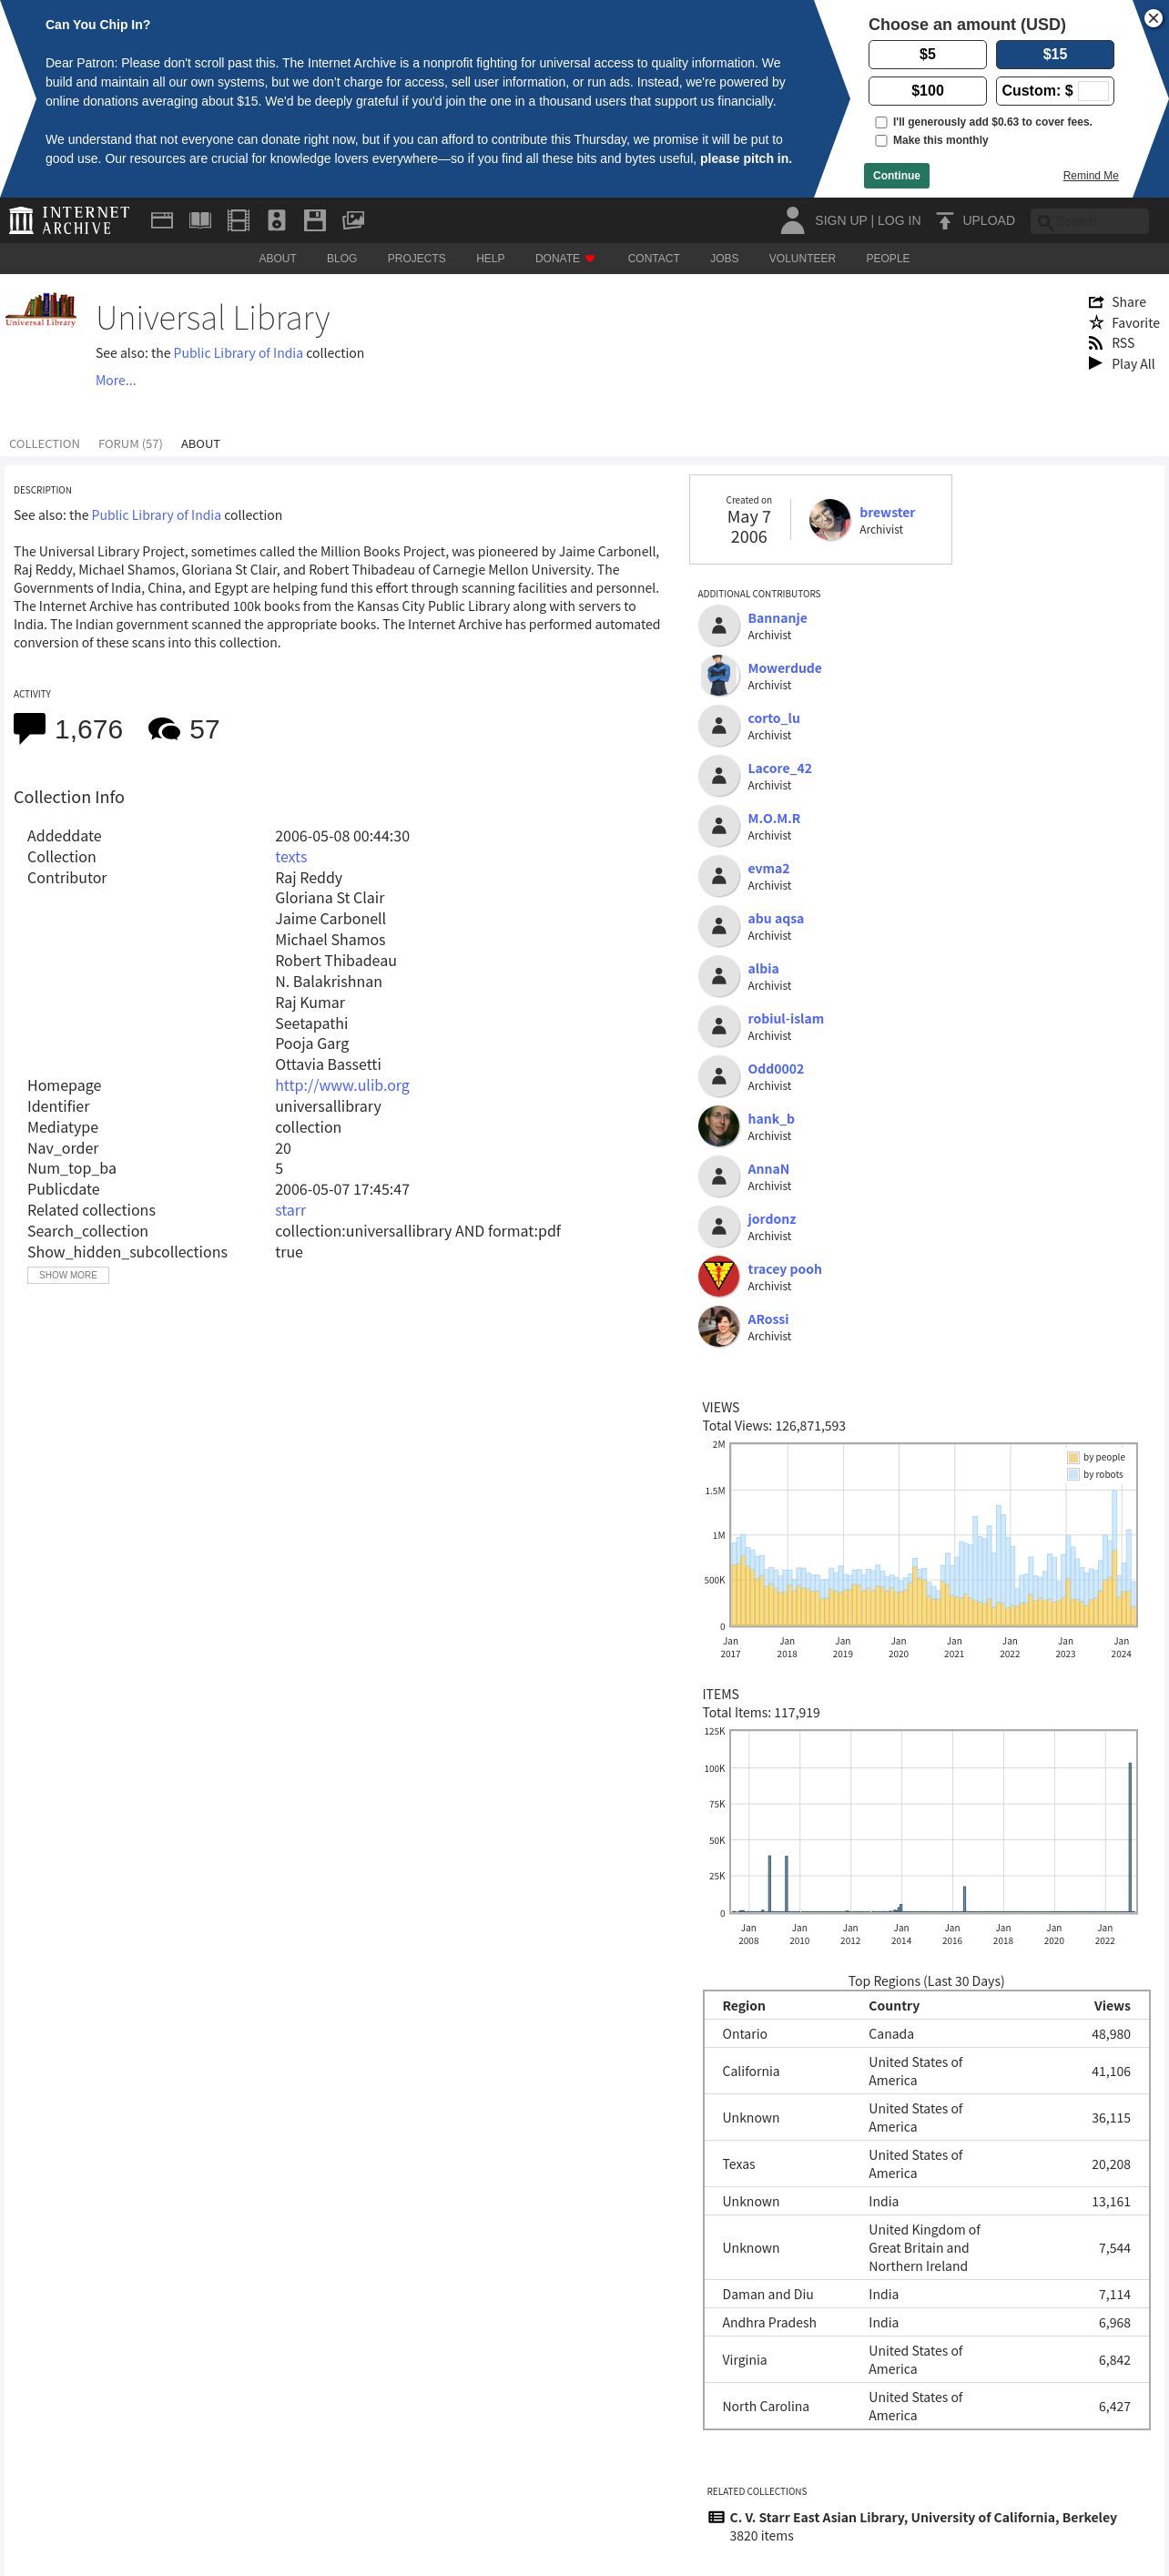Click tracey pooh's avatar icon
Image resolution: width=1169 pixels, height=2576 pixels.
coord(718,1276)
